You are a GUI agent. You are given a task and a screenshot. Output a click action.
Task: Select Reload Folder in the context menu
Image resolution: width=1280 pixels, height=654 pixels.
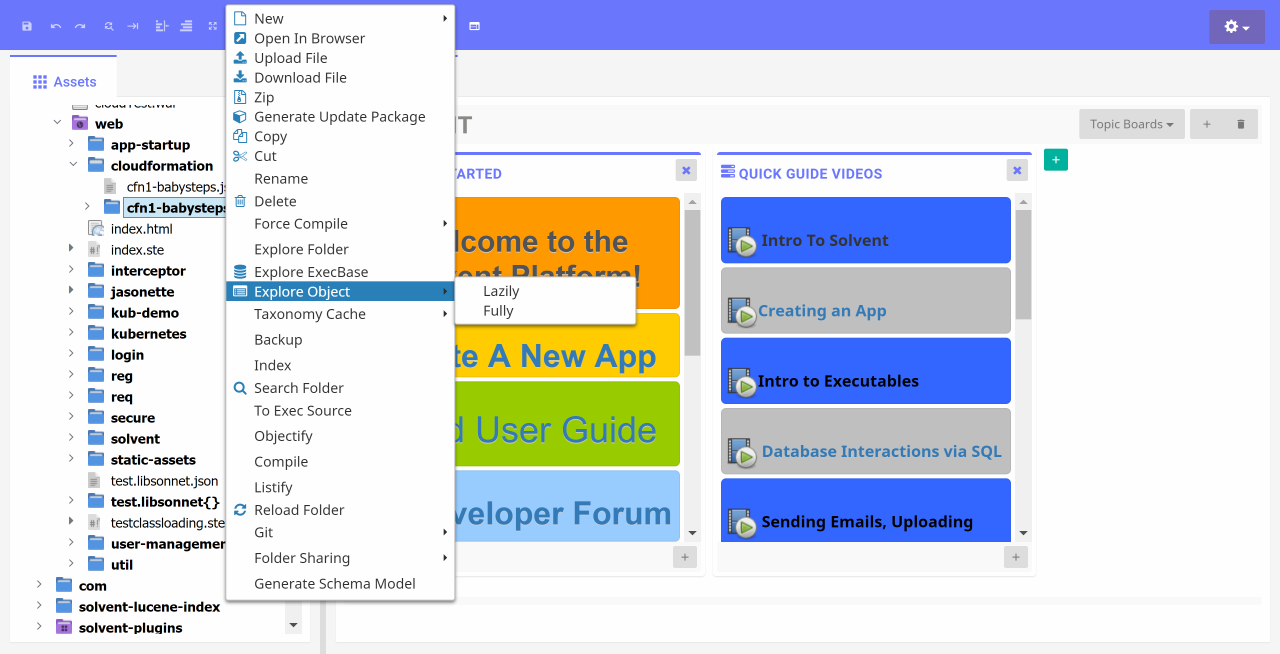(299, 510)
